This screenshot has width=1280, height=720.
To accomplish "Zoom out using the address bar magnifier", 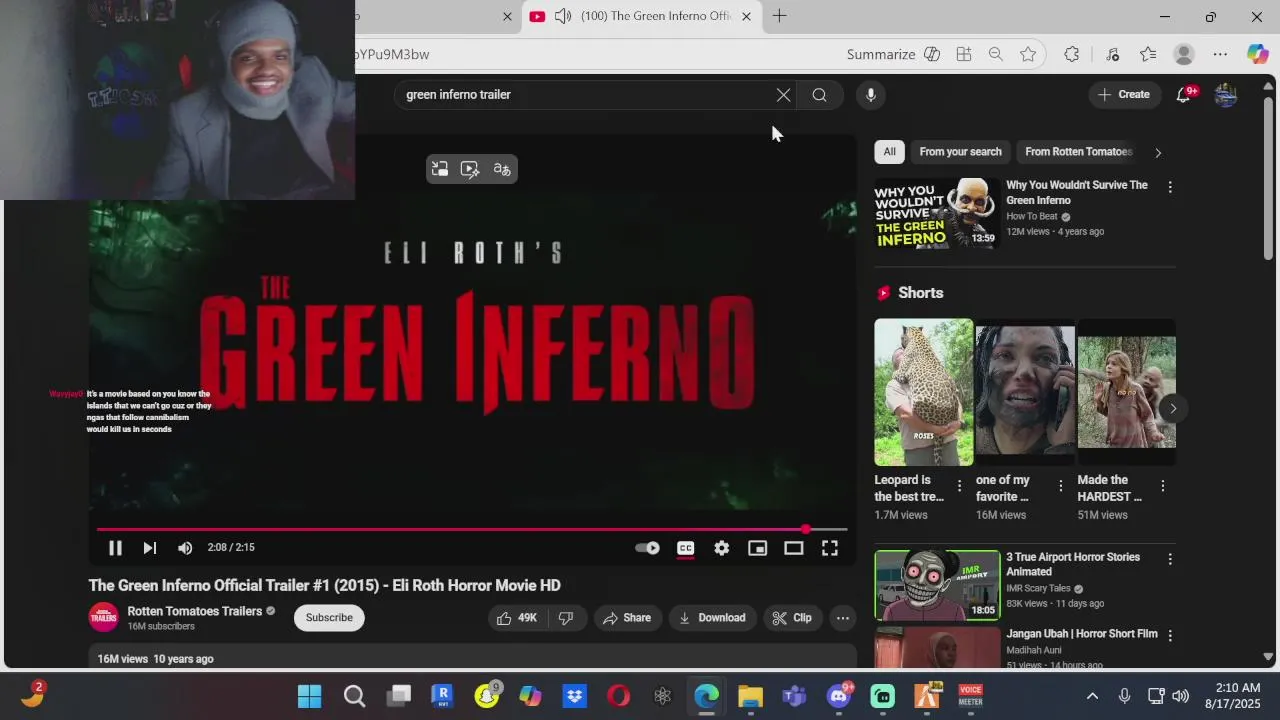I will click(995, 54).
